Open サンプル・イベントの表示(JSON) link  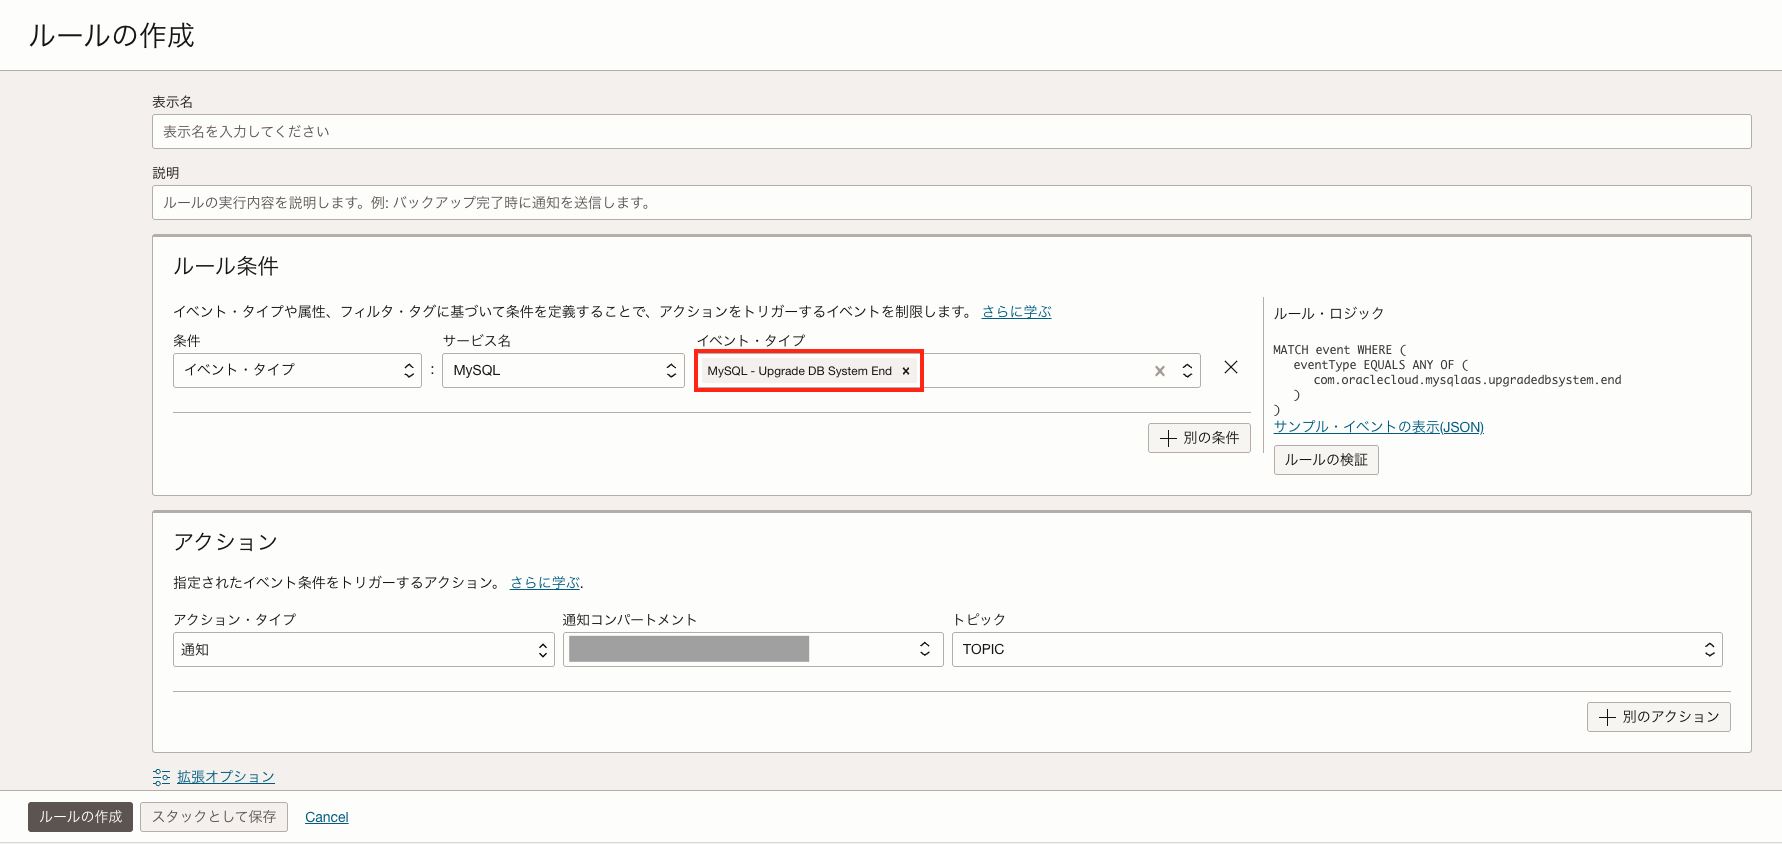(1378, 427)
